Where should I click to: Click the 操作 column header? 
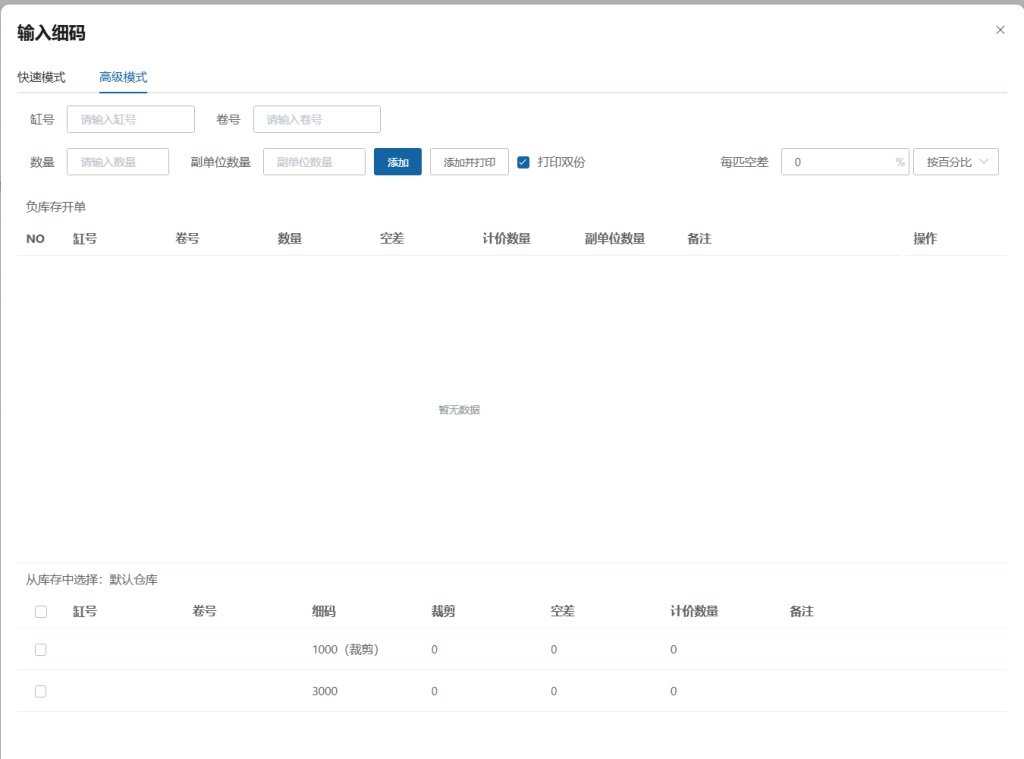925,239
